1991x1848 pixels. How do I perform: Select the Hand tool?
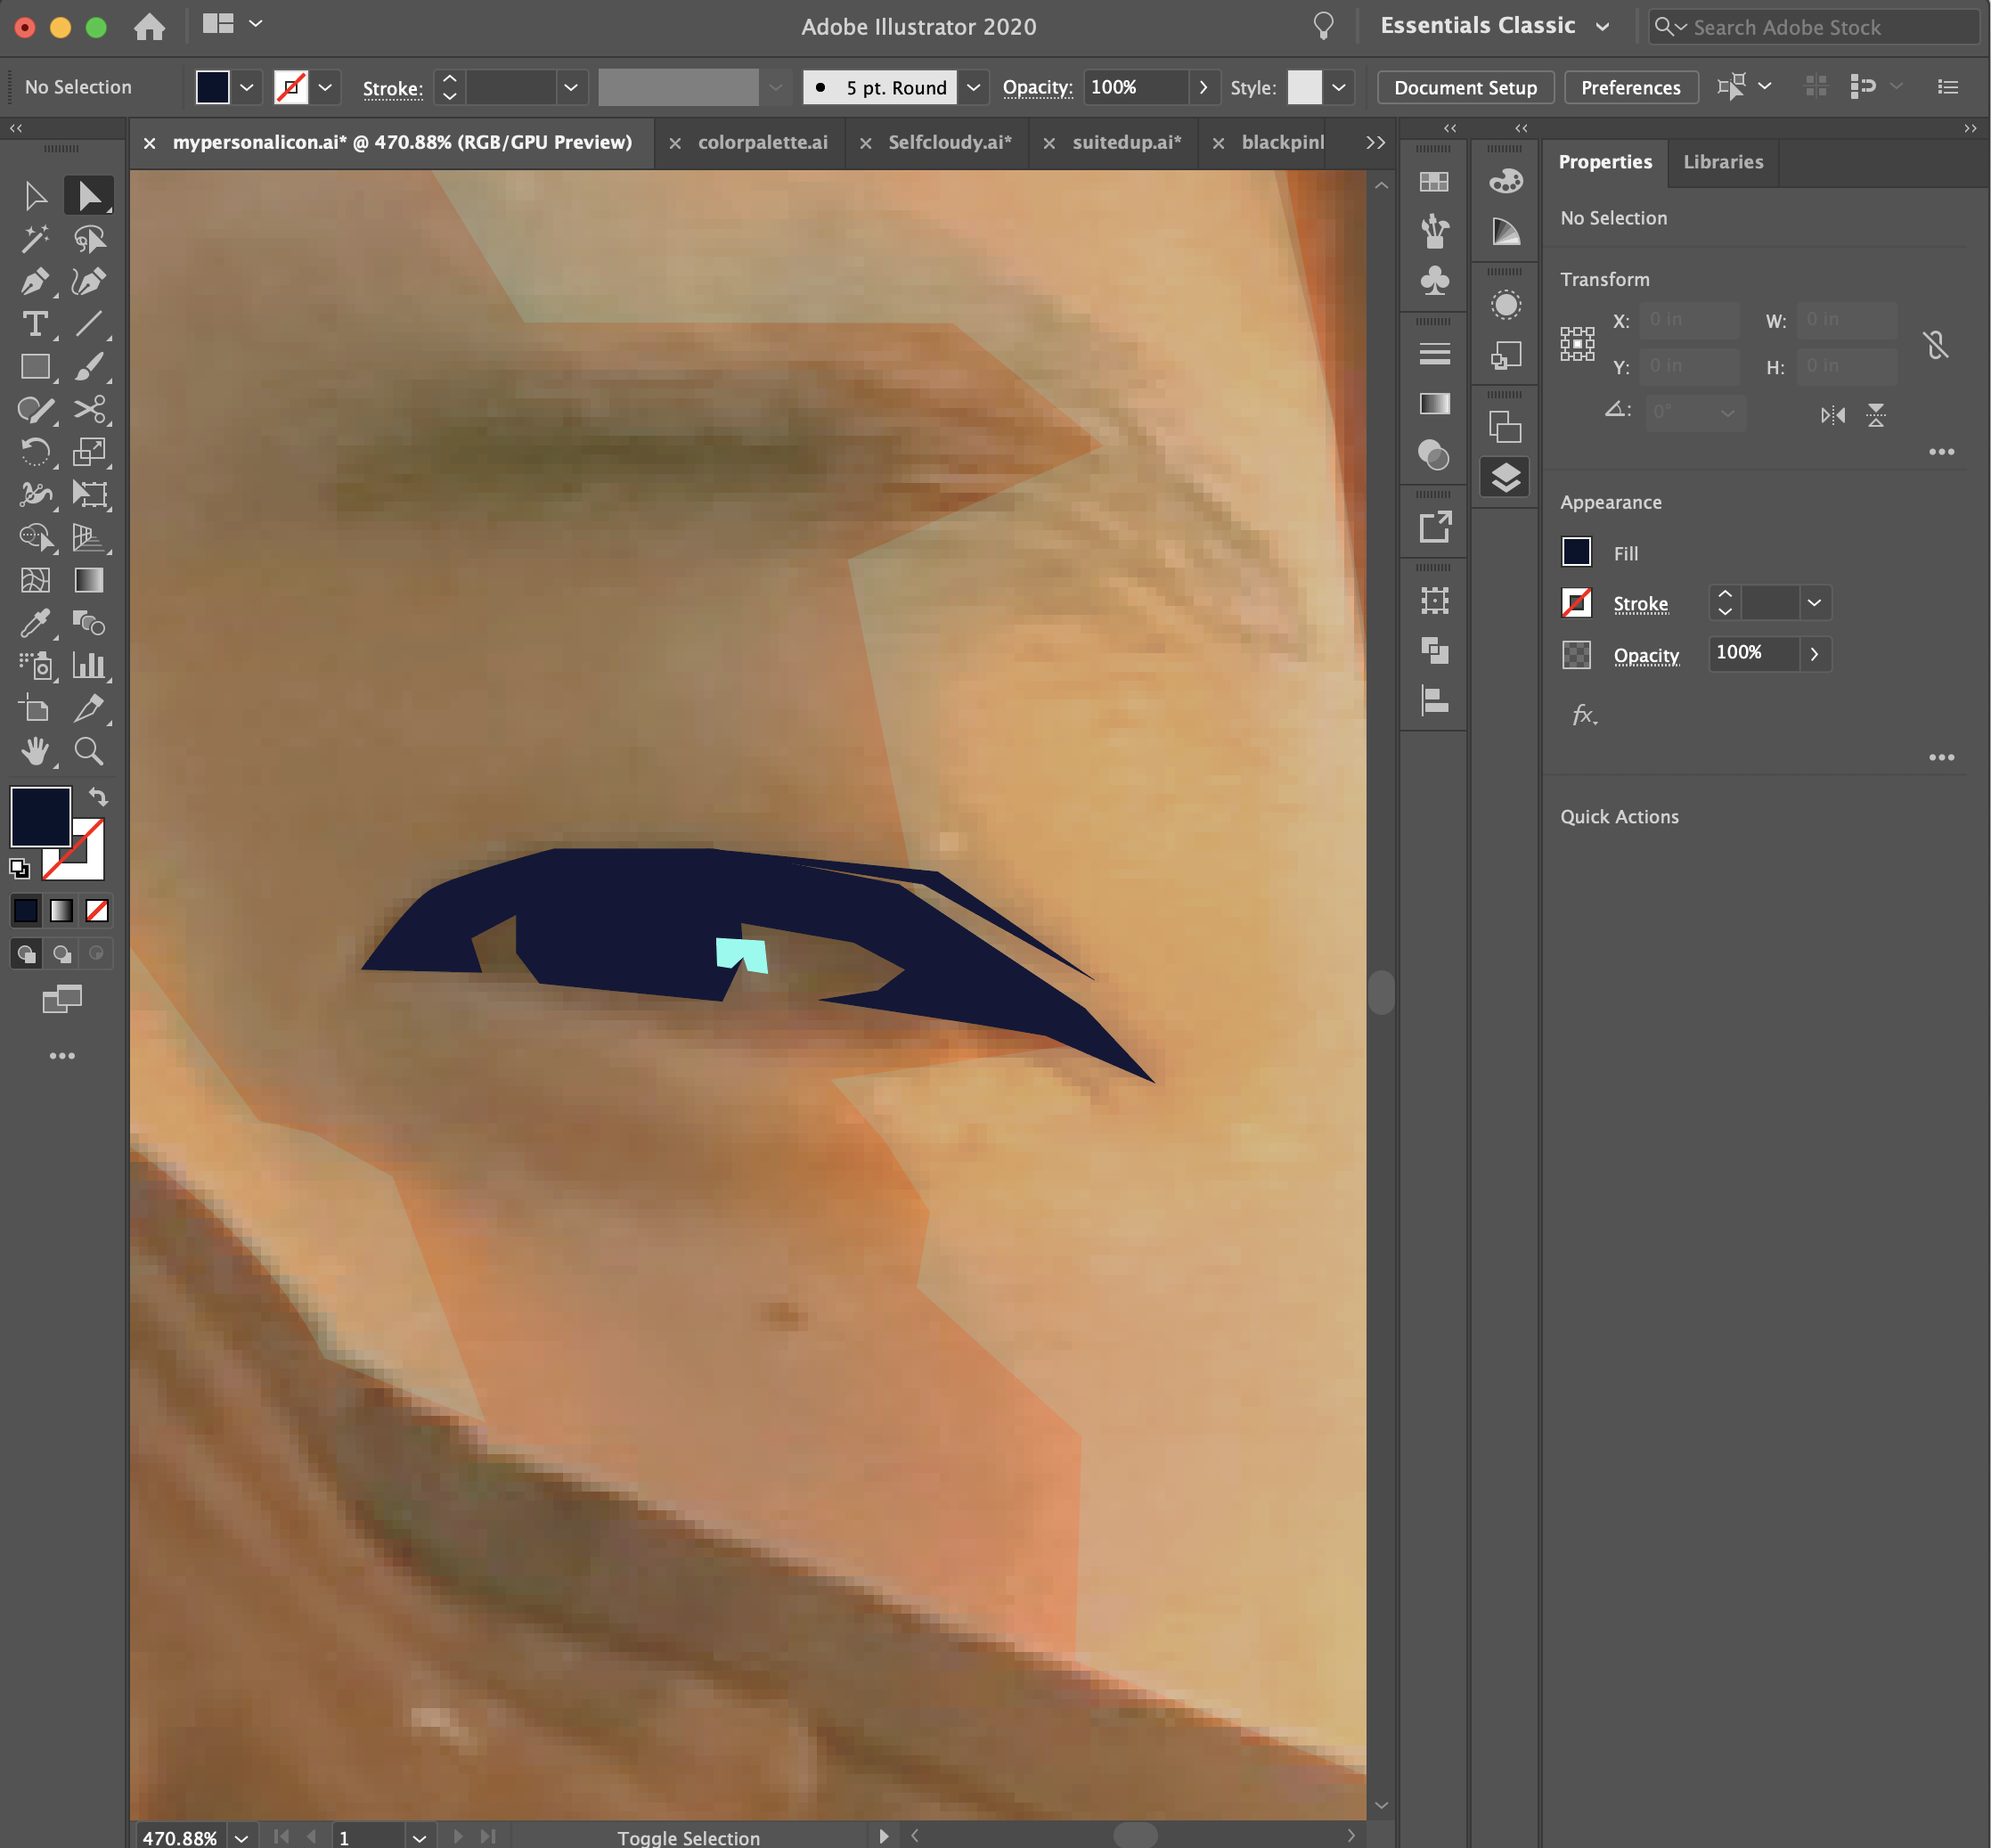pos(35,751)
